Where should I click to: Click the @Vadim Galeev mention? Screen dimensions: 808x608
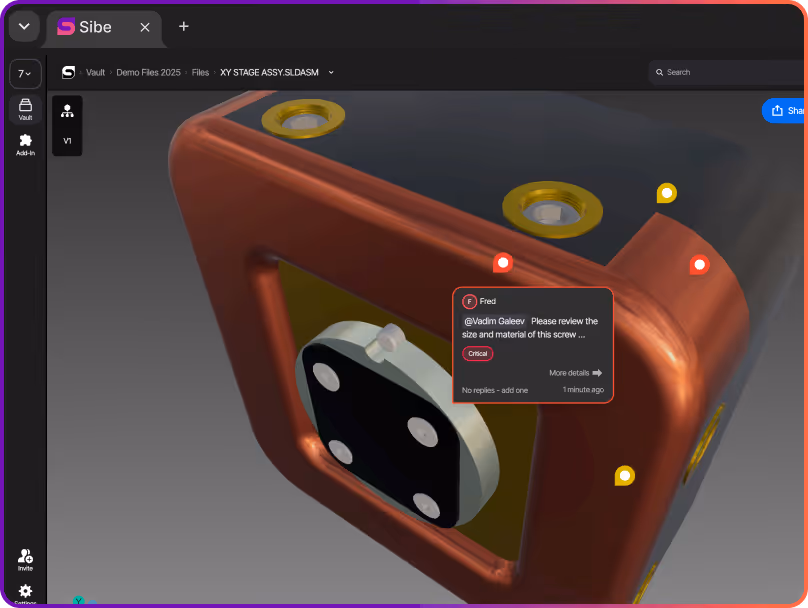pyautogui.click(x=494, y=321)
